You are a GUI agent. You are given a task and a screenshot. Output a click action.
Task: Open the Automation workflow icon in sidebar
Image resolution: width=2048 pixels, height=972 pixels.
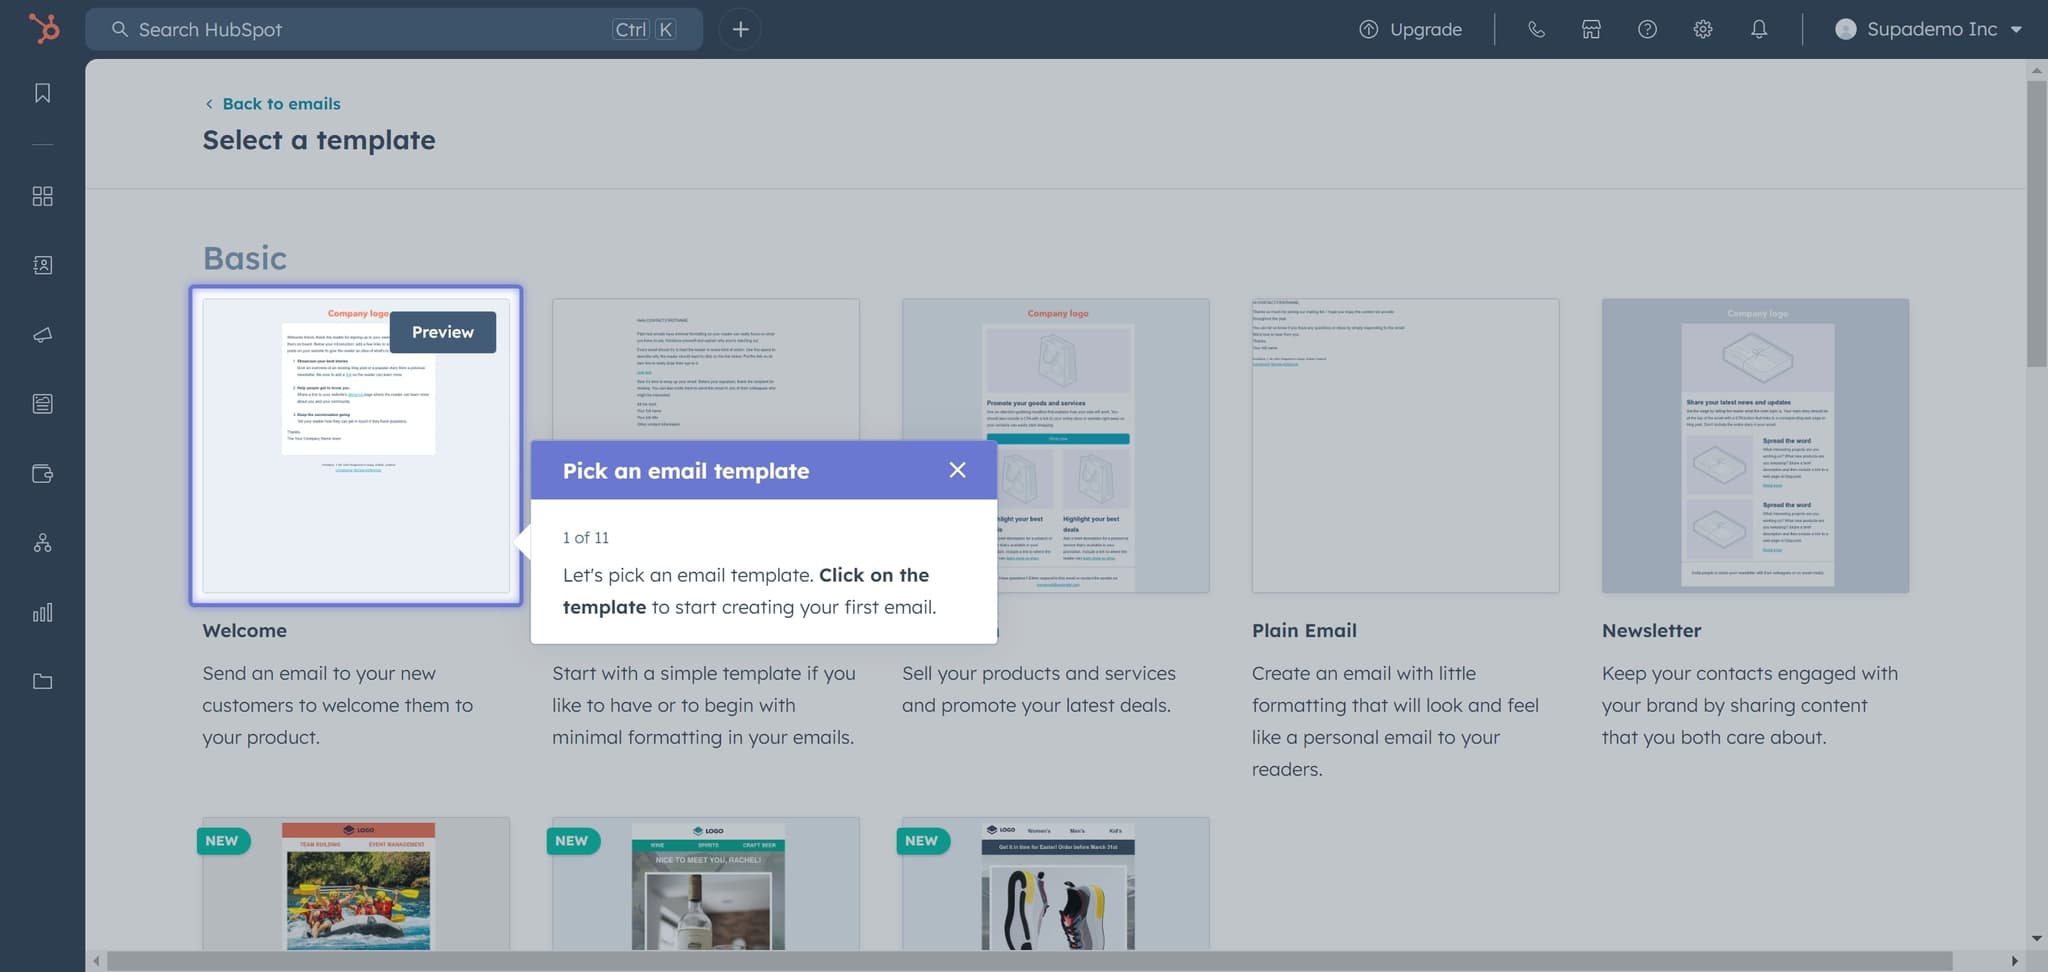(42, 543)
